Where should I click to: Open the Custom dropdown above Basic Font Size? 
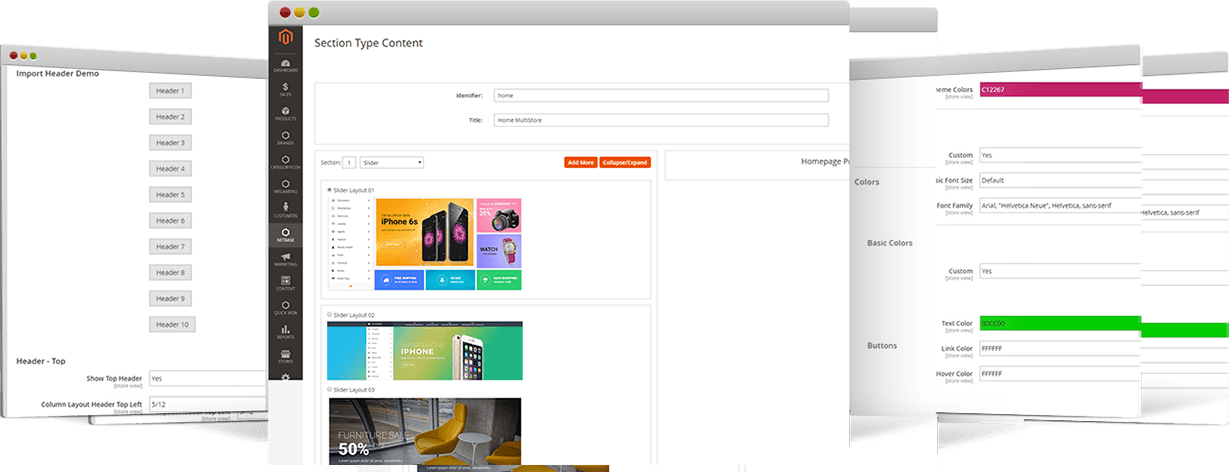click(1060, 155)
